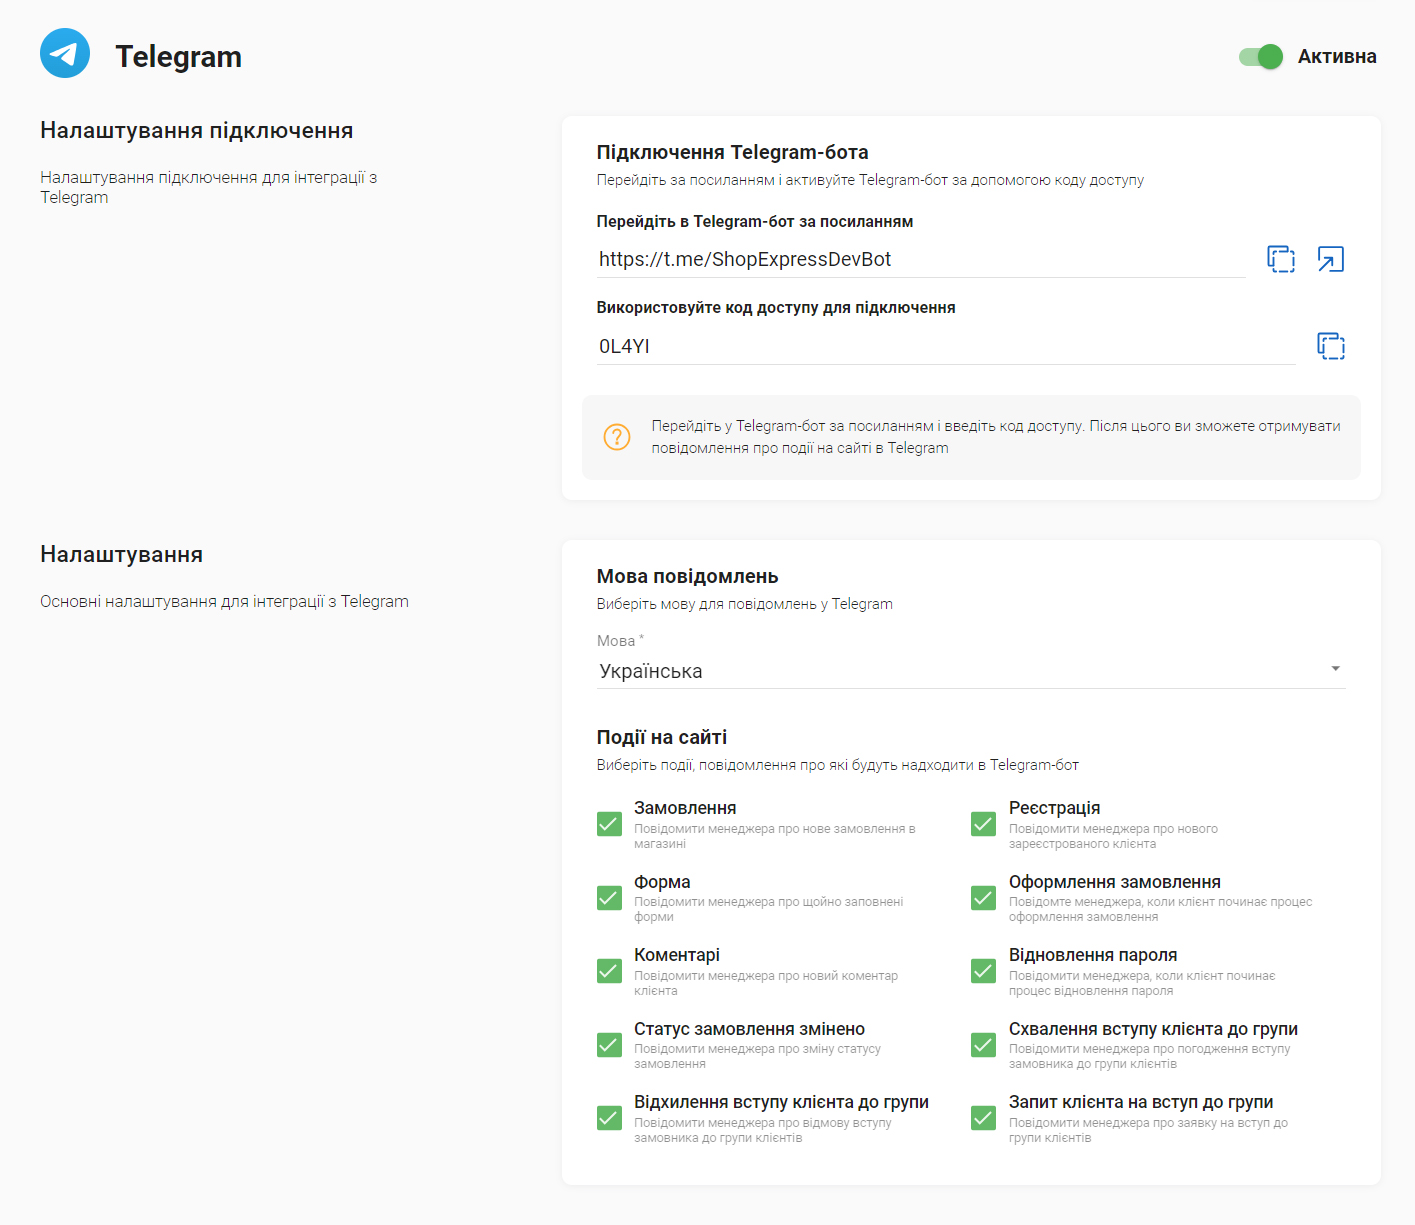Image resolution: width=1415 pixels, height=1225 pixels.
Task: Click the hint text about entering access code
Action: click(x=996, y=437)
